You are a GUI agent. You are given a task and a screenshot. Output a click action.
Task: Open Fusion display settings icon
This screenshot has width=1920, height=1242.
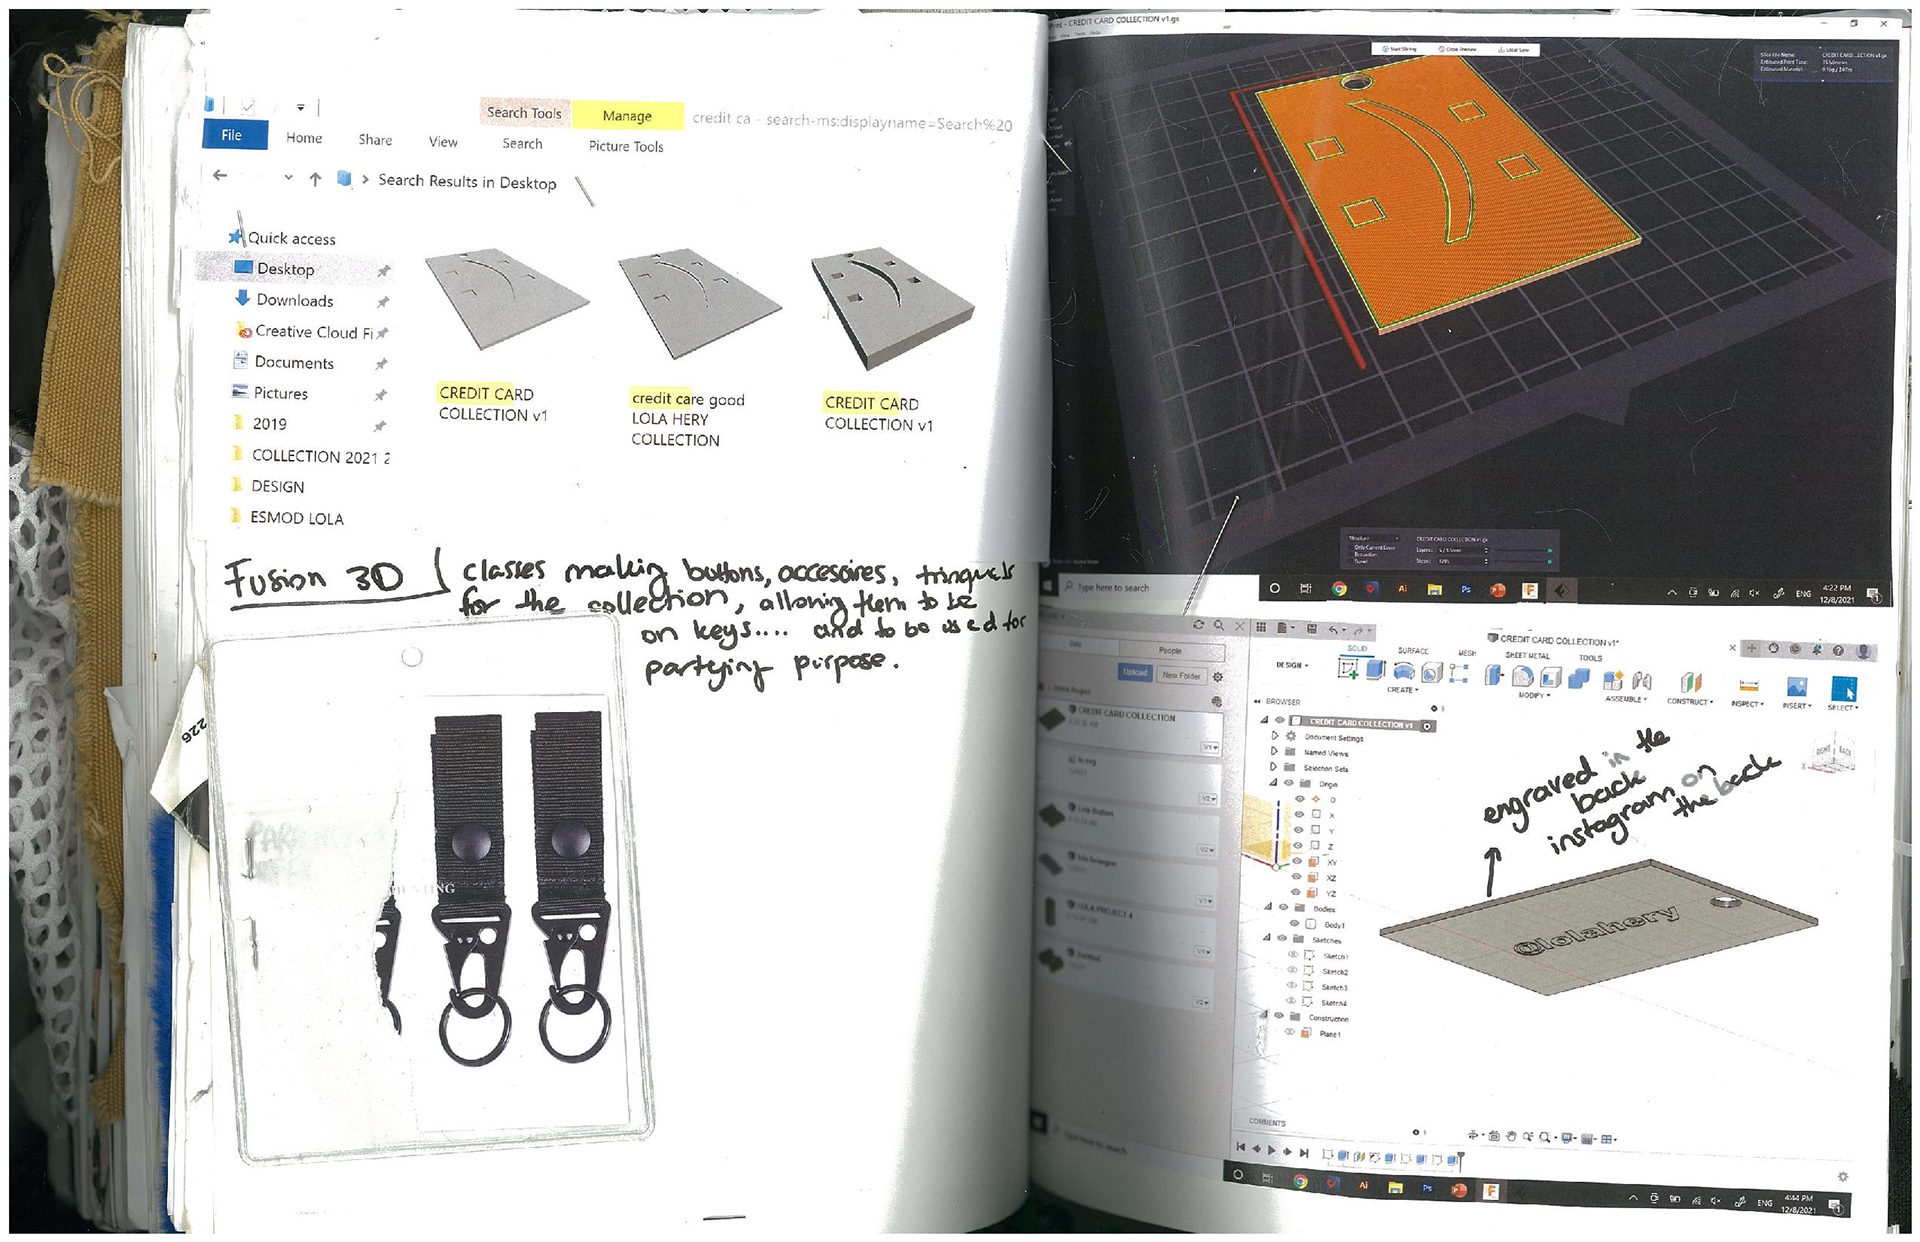point(1567,1138)
